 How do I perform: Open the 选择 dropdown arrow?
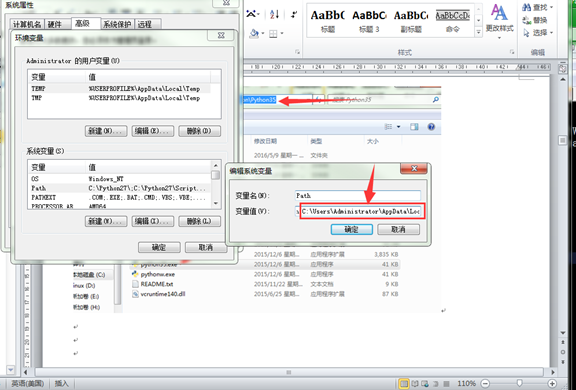pos(551,33)
